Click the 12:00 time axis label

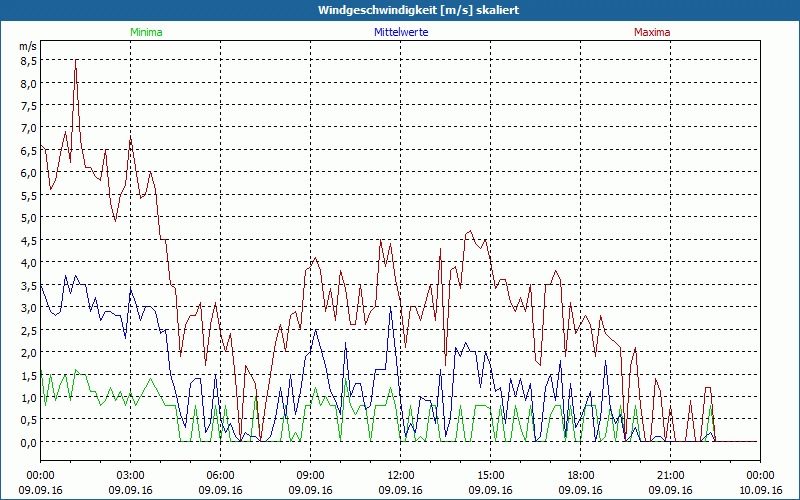click(x=401, y=476)
